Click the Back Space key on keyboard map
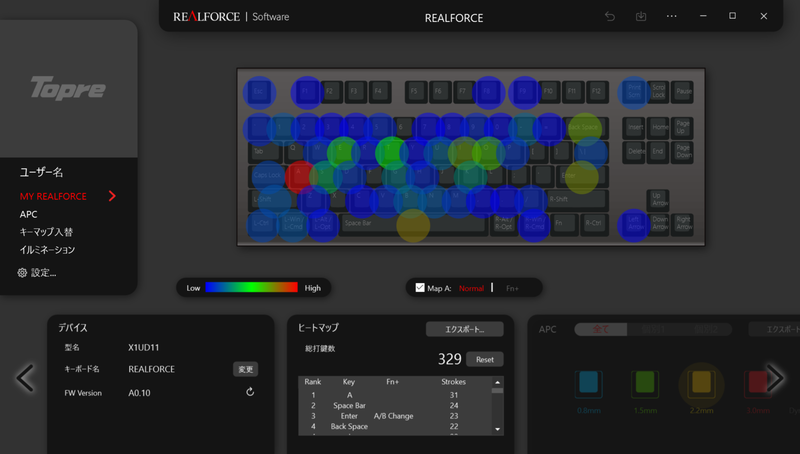Viewport: 800px width, 454px height. [x=586, y=128]
